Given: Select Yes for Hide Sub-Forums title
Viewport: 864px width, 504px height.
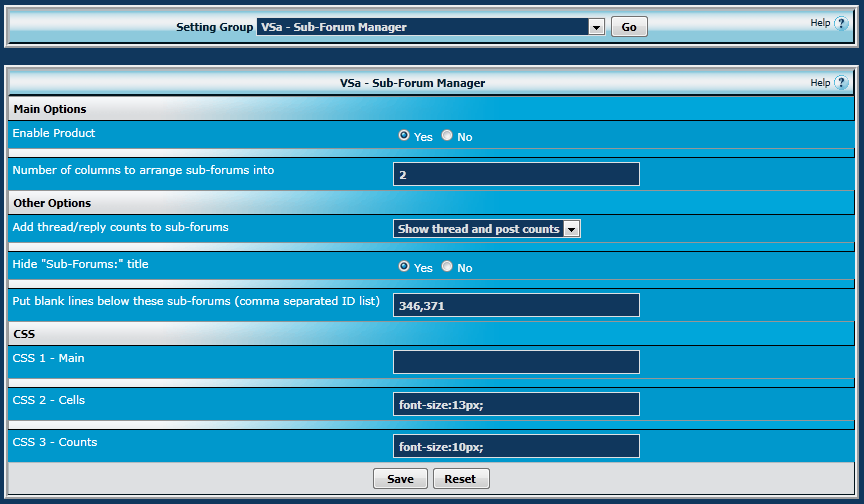Looking at the screenshot, I should [404, 267].
